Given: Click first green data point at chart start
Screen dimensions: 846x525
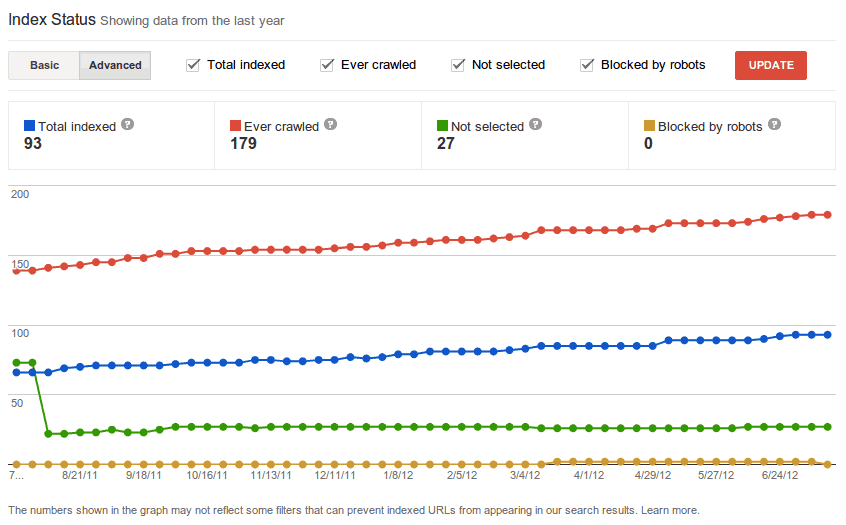Looking at the screenshot, I should click(x=16, y=362).
